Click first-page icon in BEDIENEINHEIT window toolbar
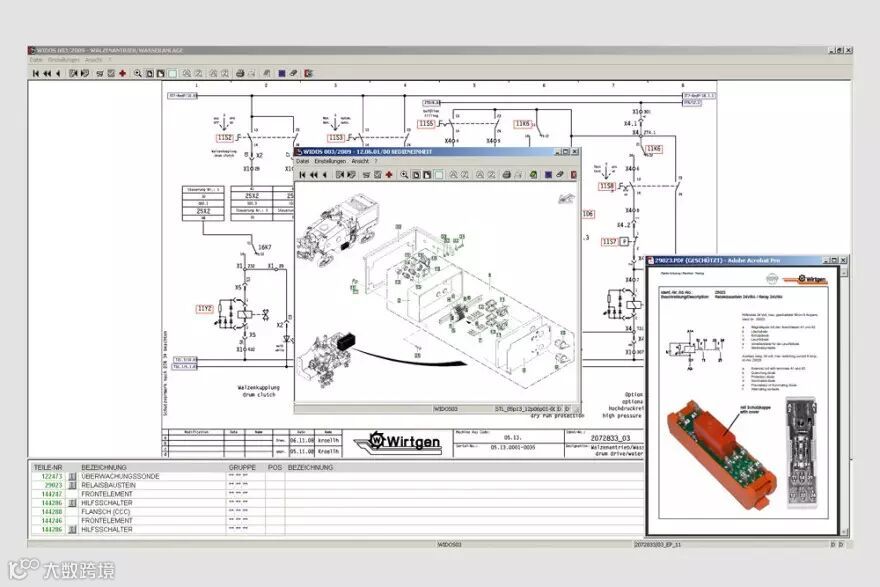880x587 pixels. click(303, 175)
